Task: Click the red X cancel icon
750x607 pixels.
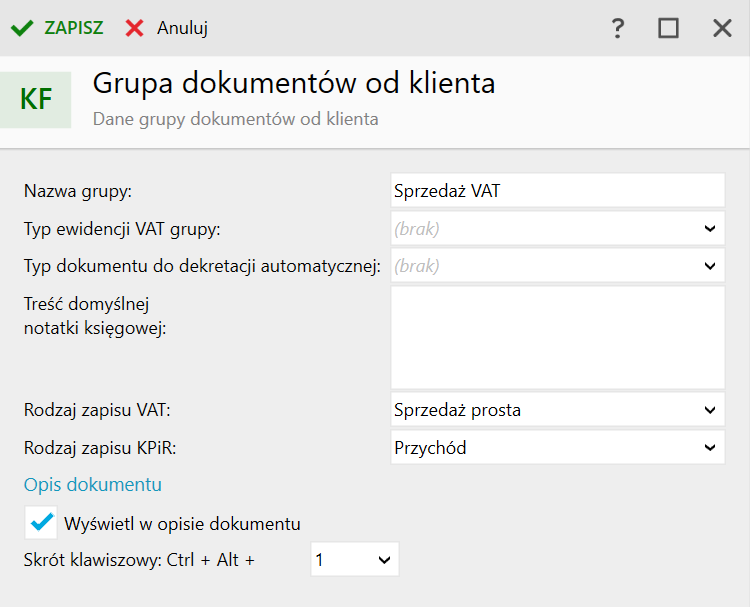Action: [135, 28]
